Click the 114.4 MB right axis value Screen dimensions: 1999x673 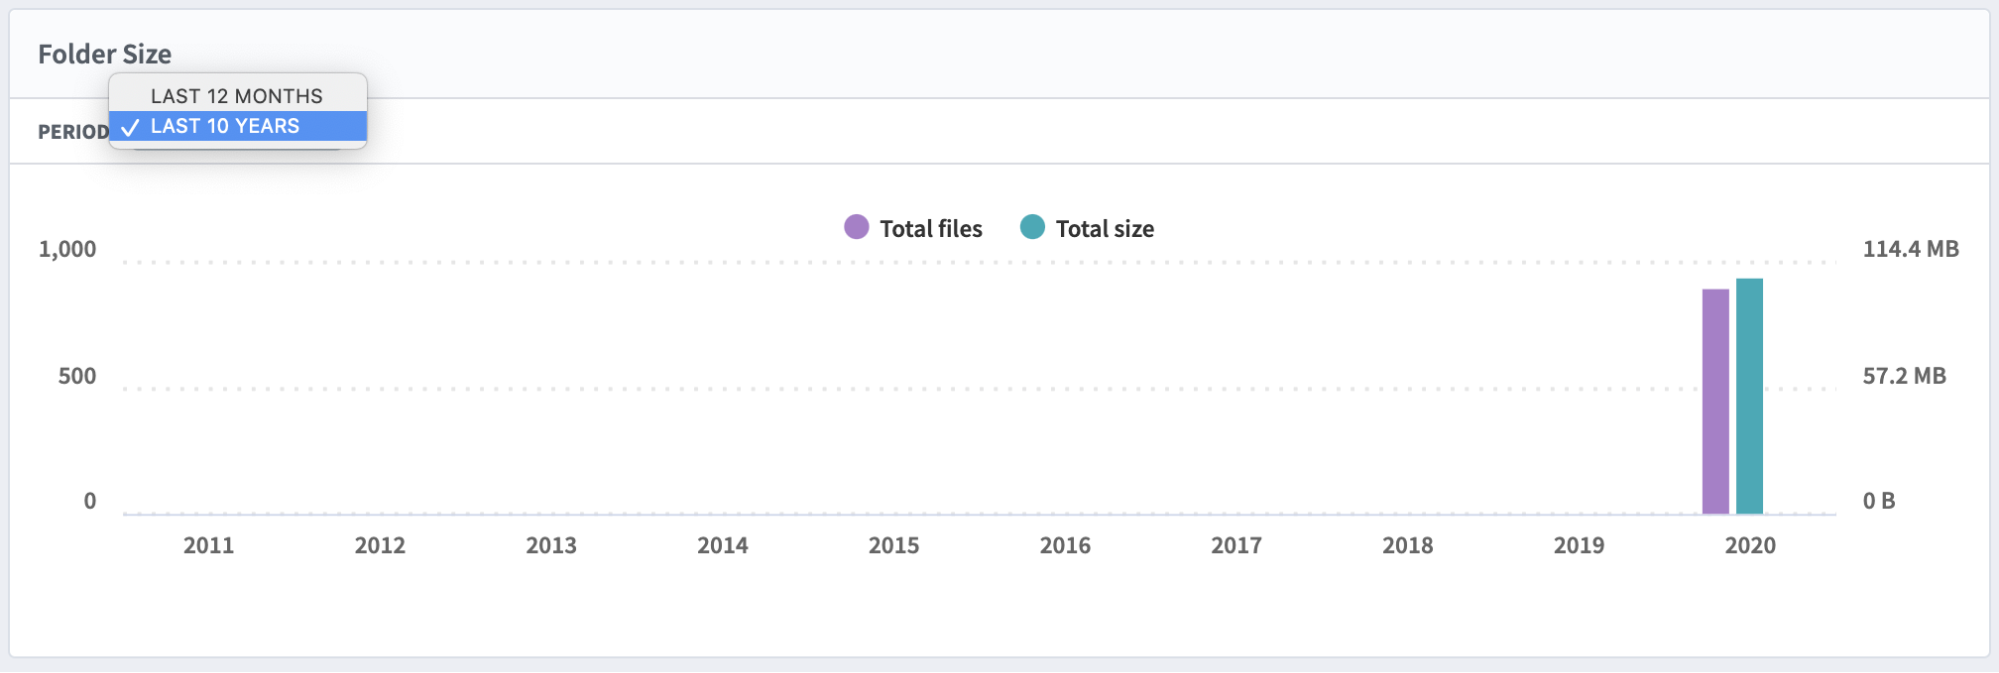[x=1910, y=249]
